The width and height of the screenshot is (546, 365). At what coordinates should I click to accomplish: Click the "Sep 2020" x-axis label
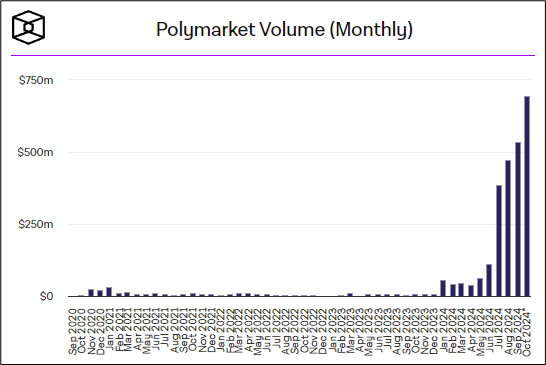point(72,332)
